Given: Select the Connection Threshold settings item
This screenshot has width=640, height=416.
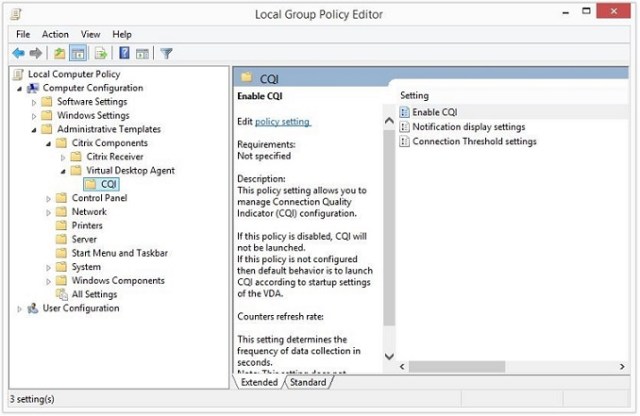Looking at the screenshot, I should 474,141.
